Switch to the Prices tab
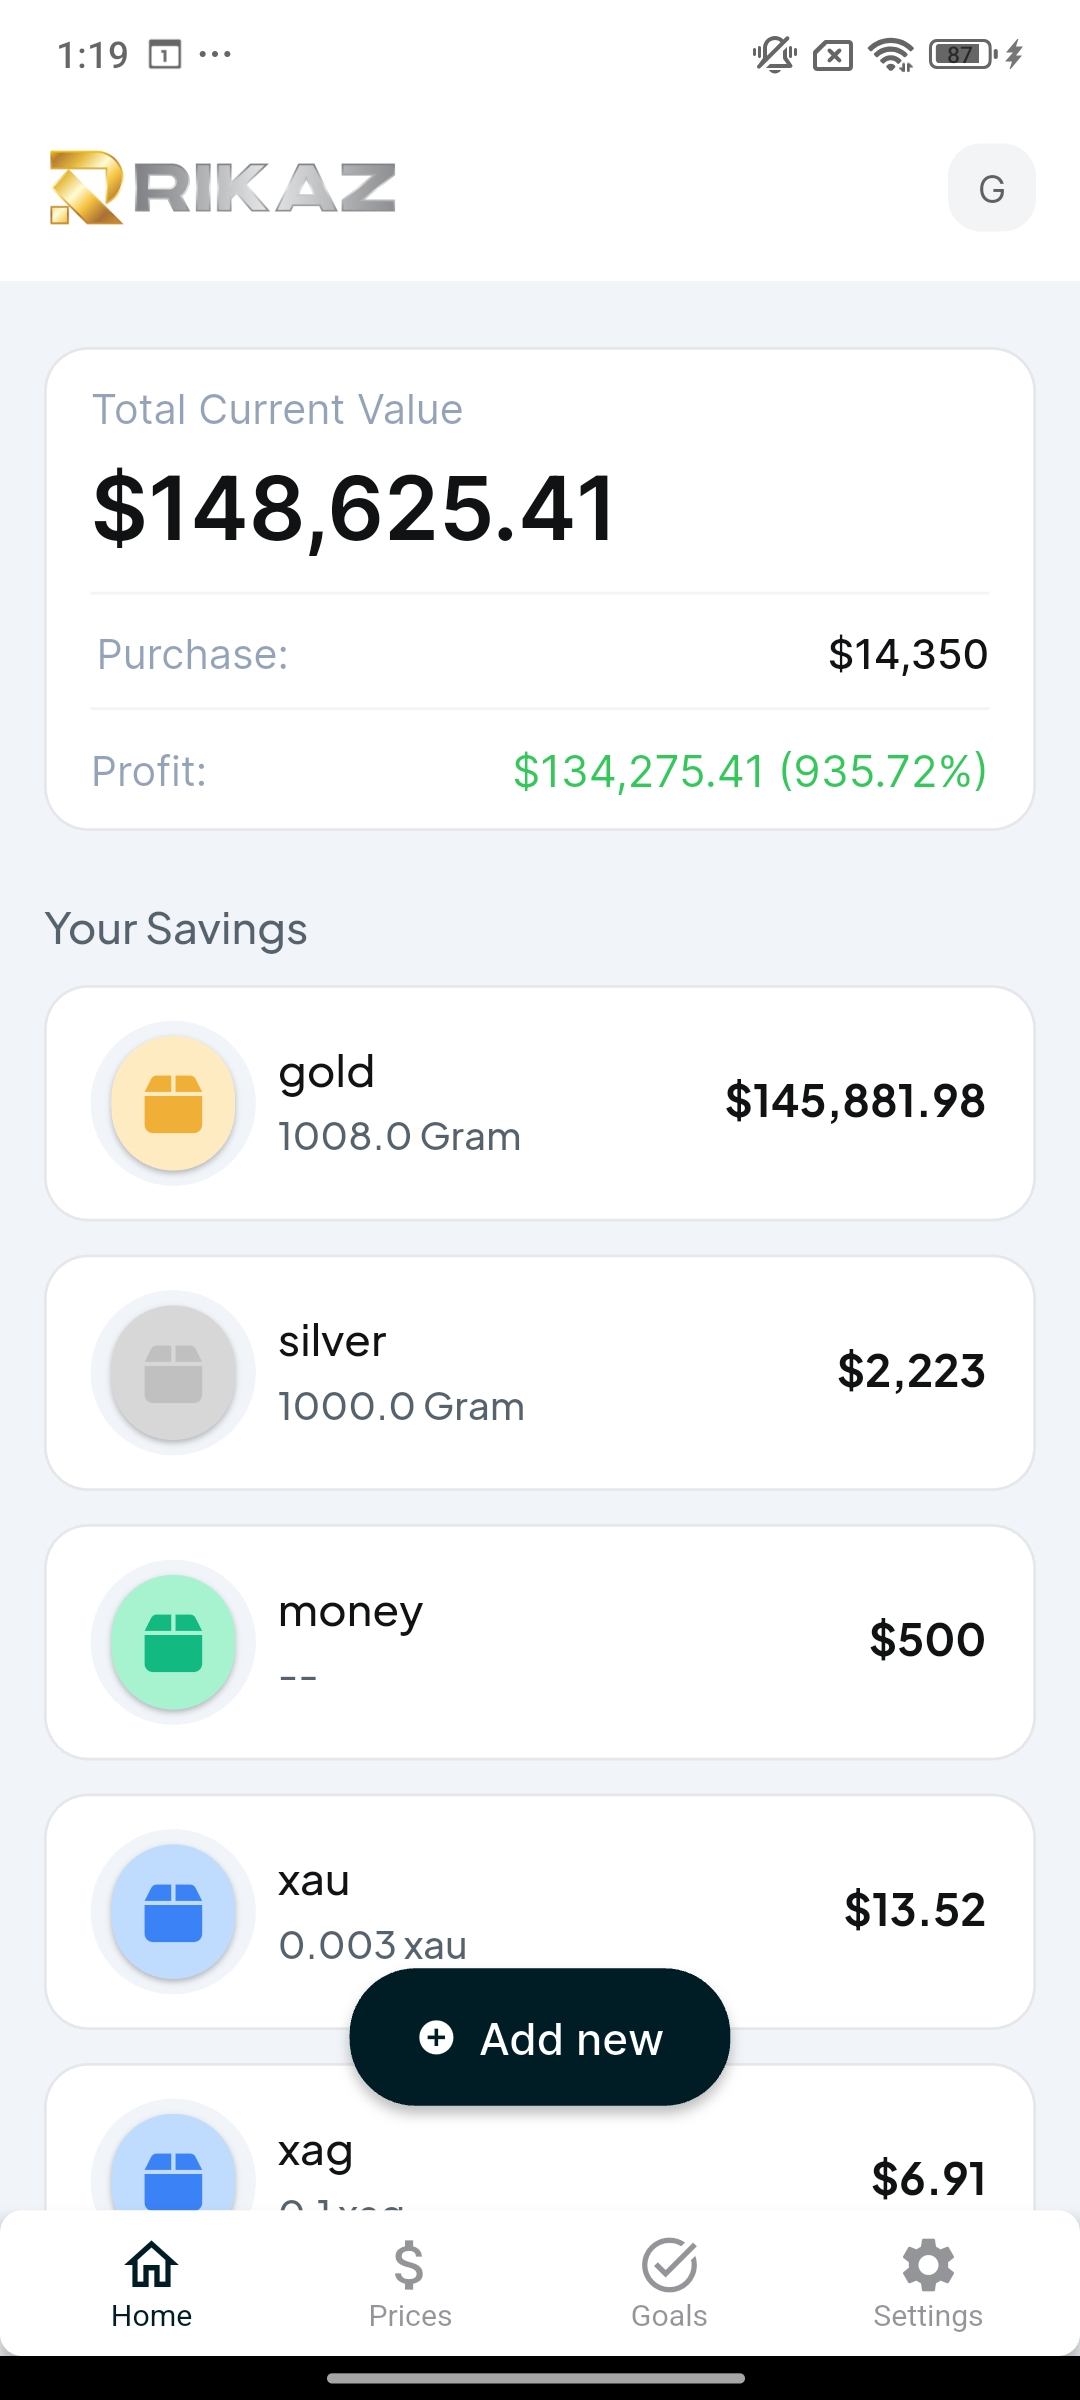The height and width of the screenshot is (2400, 1080). pyautogui.click(x=410, y=2284)
